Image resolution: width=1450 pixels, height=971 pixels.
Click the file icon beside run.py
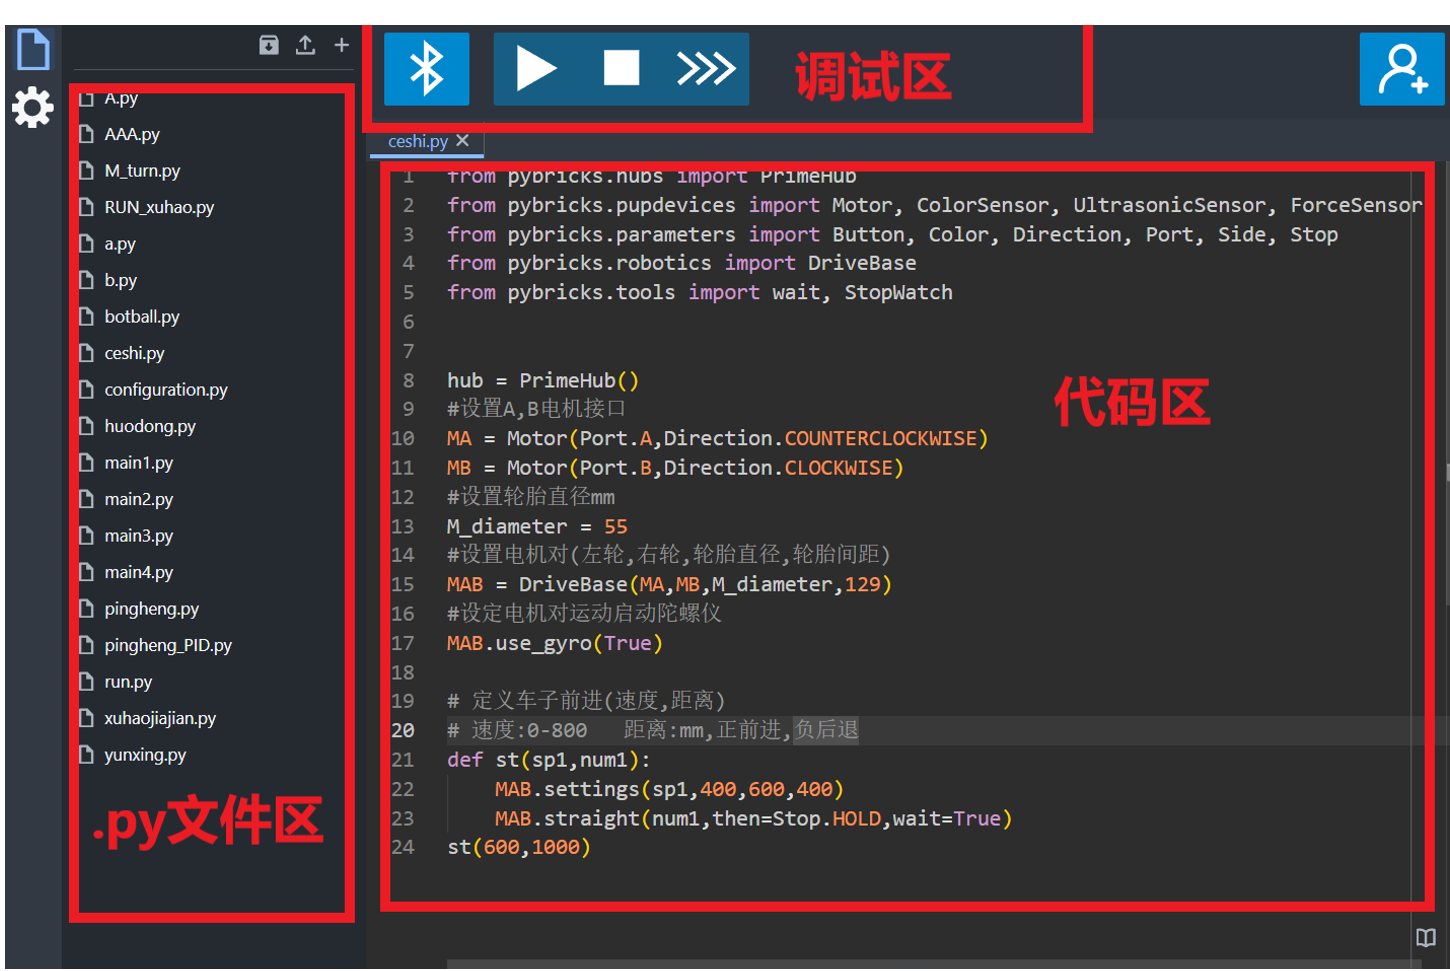click(x=87, y=682)
